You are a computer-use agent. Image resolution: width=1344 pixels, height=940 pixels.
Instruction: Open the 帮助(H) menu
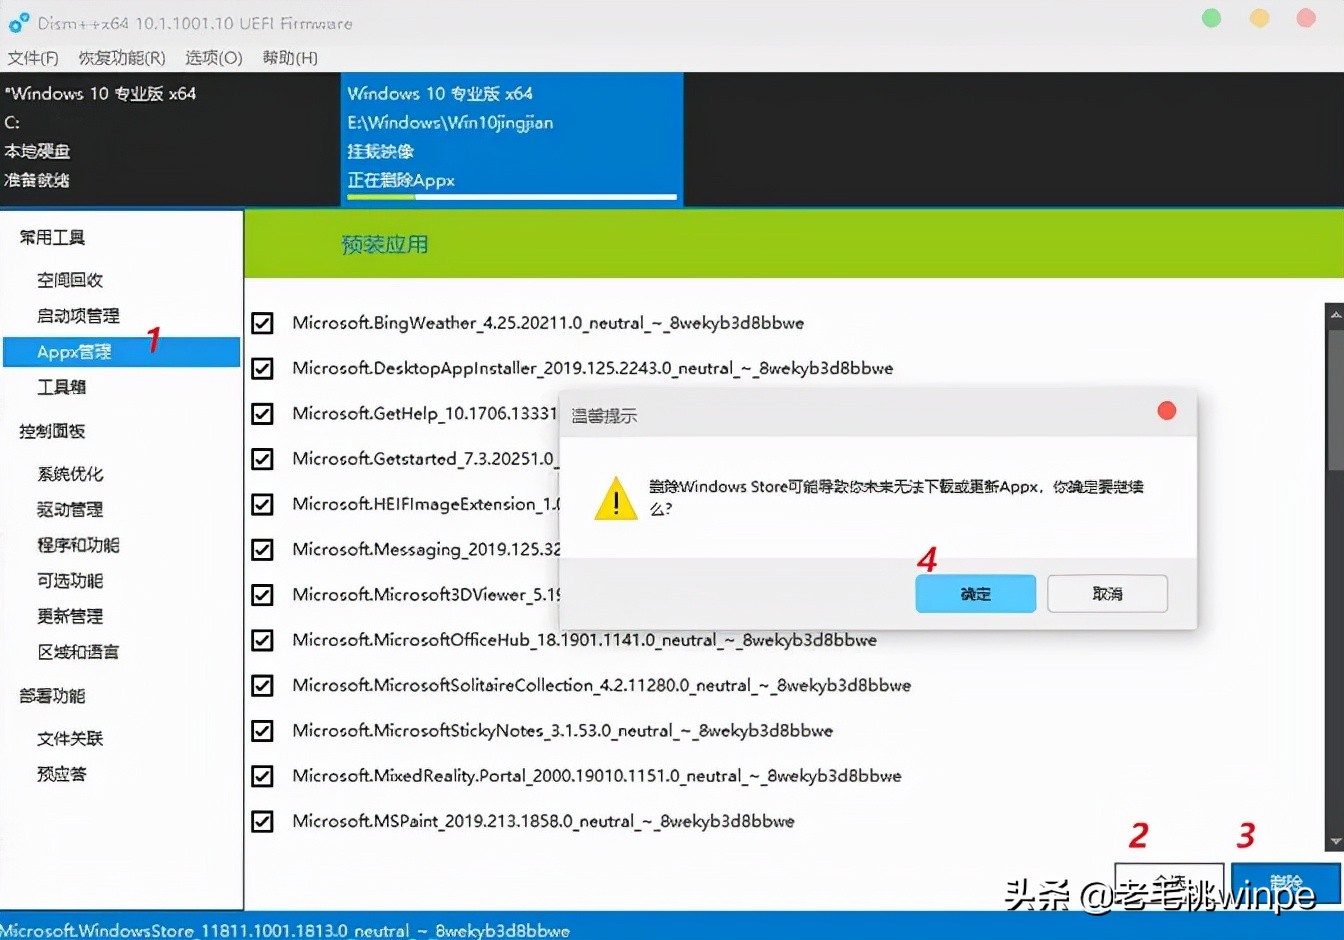[x=290, y=58]
